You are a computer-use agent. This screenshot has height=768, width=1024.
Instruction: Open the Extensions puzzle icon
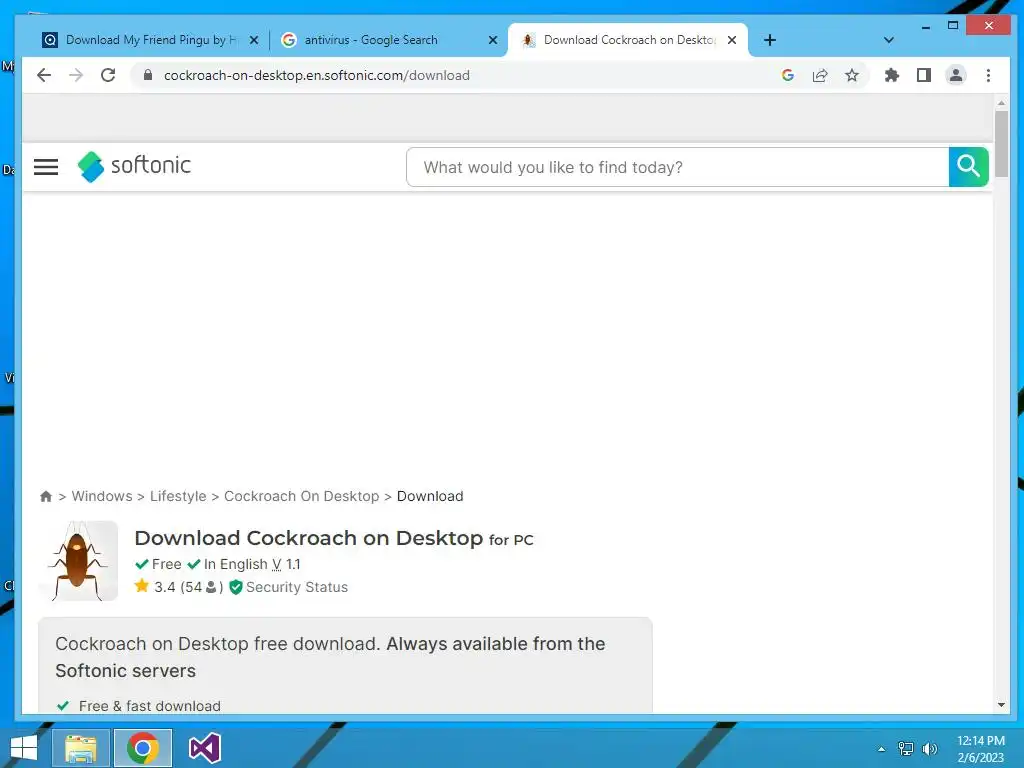tap(891, 75)
